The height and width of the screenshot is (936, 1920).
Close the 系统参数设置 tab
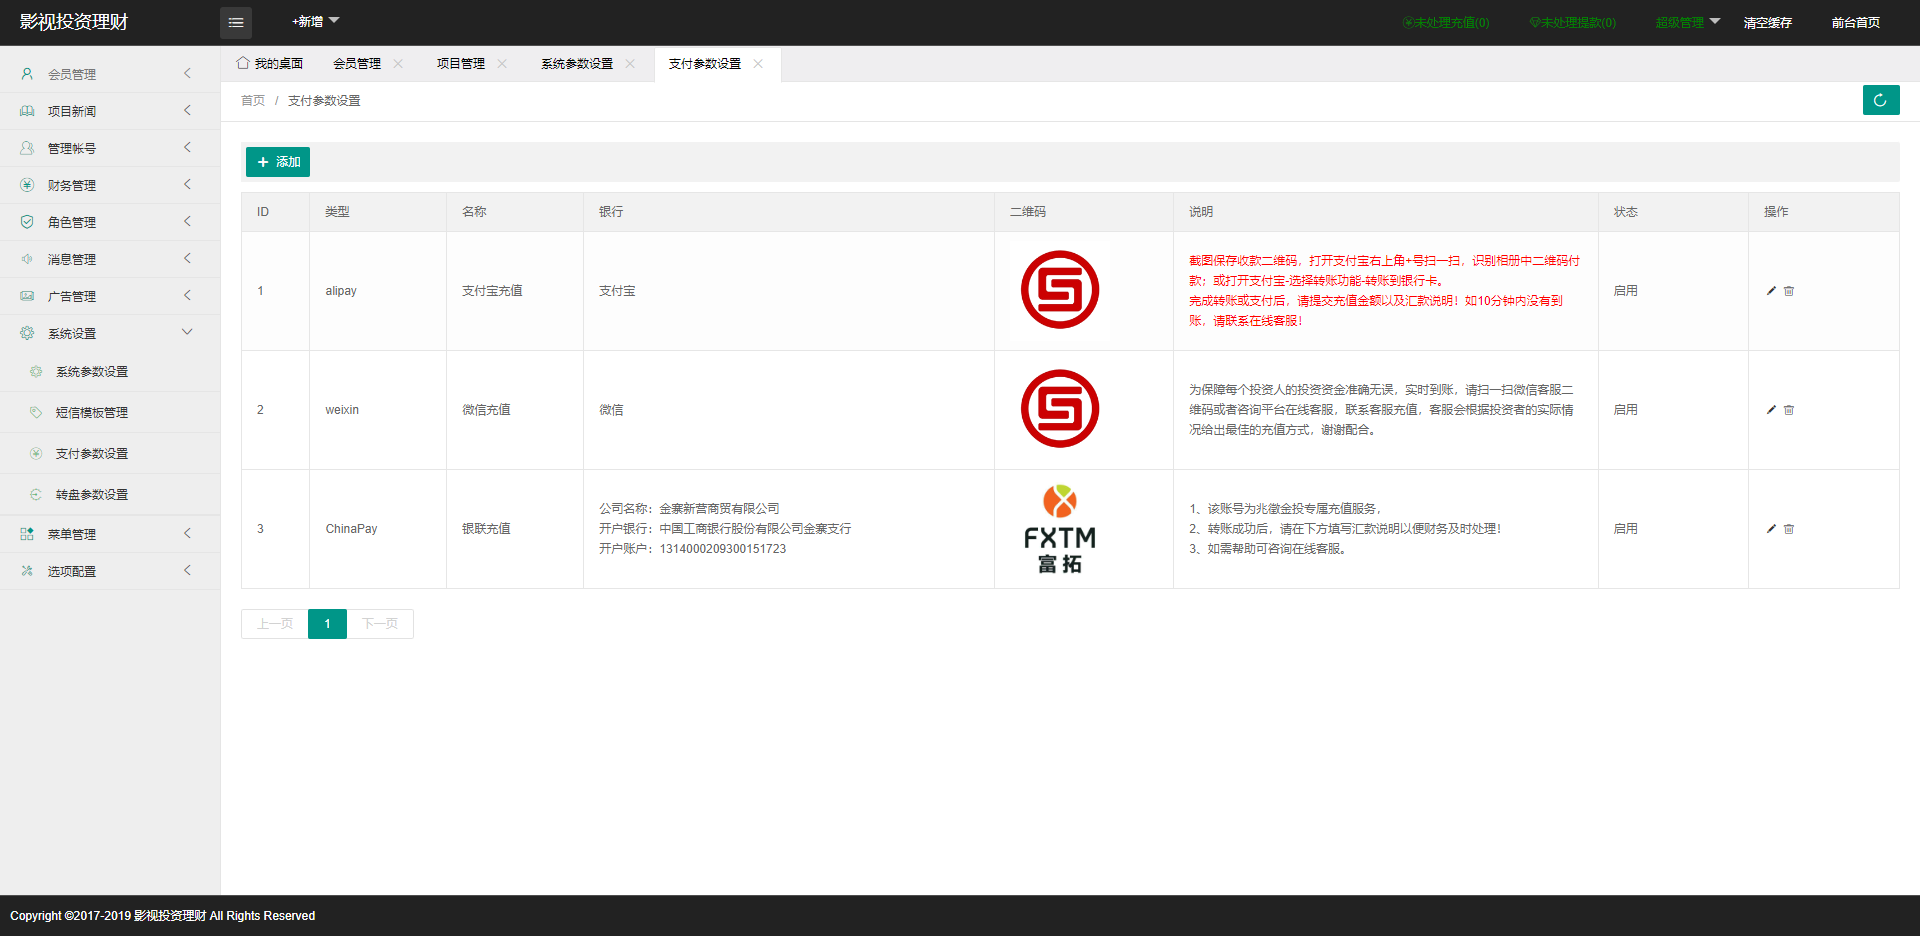pyautogui.click(x=630, y=63)
